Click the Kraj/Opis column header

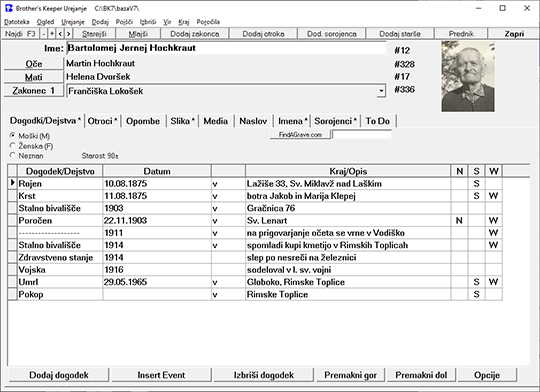348,171
